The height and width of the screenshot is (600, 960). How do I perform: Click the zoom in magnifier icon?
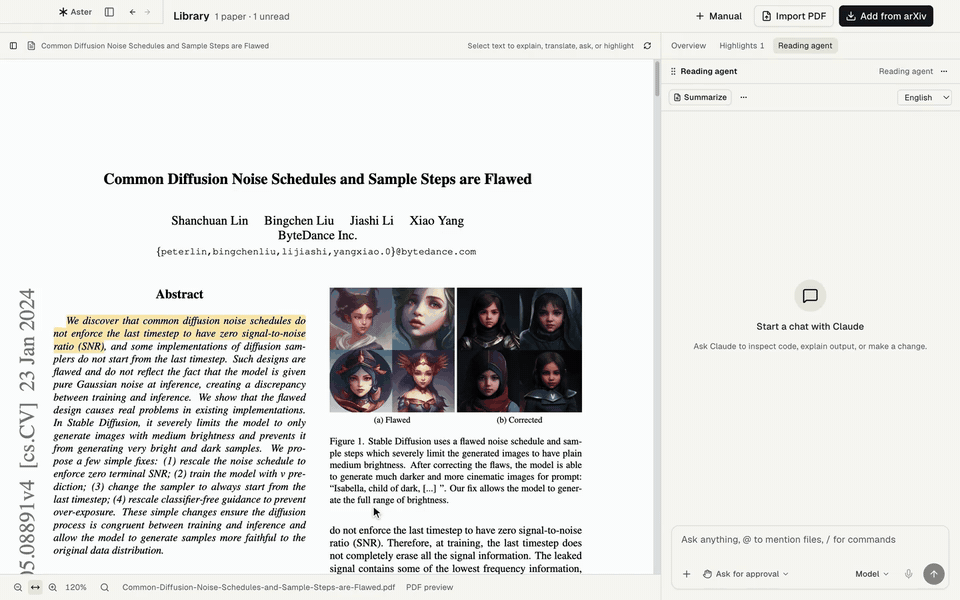coord(53,587)
